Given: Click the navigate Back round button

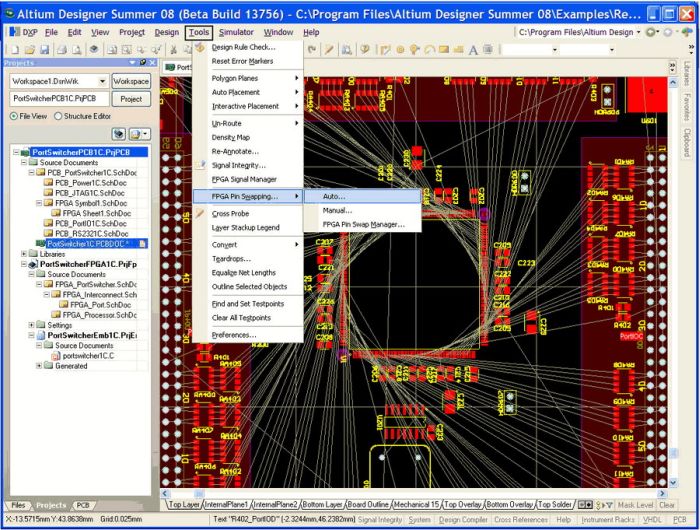Looking at the screenshot, I should pyautogui.click(x=651, y=32).
